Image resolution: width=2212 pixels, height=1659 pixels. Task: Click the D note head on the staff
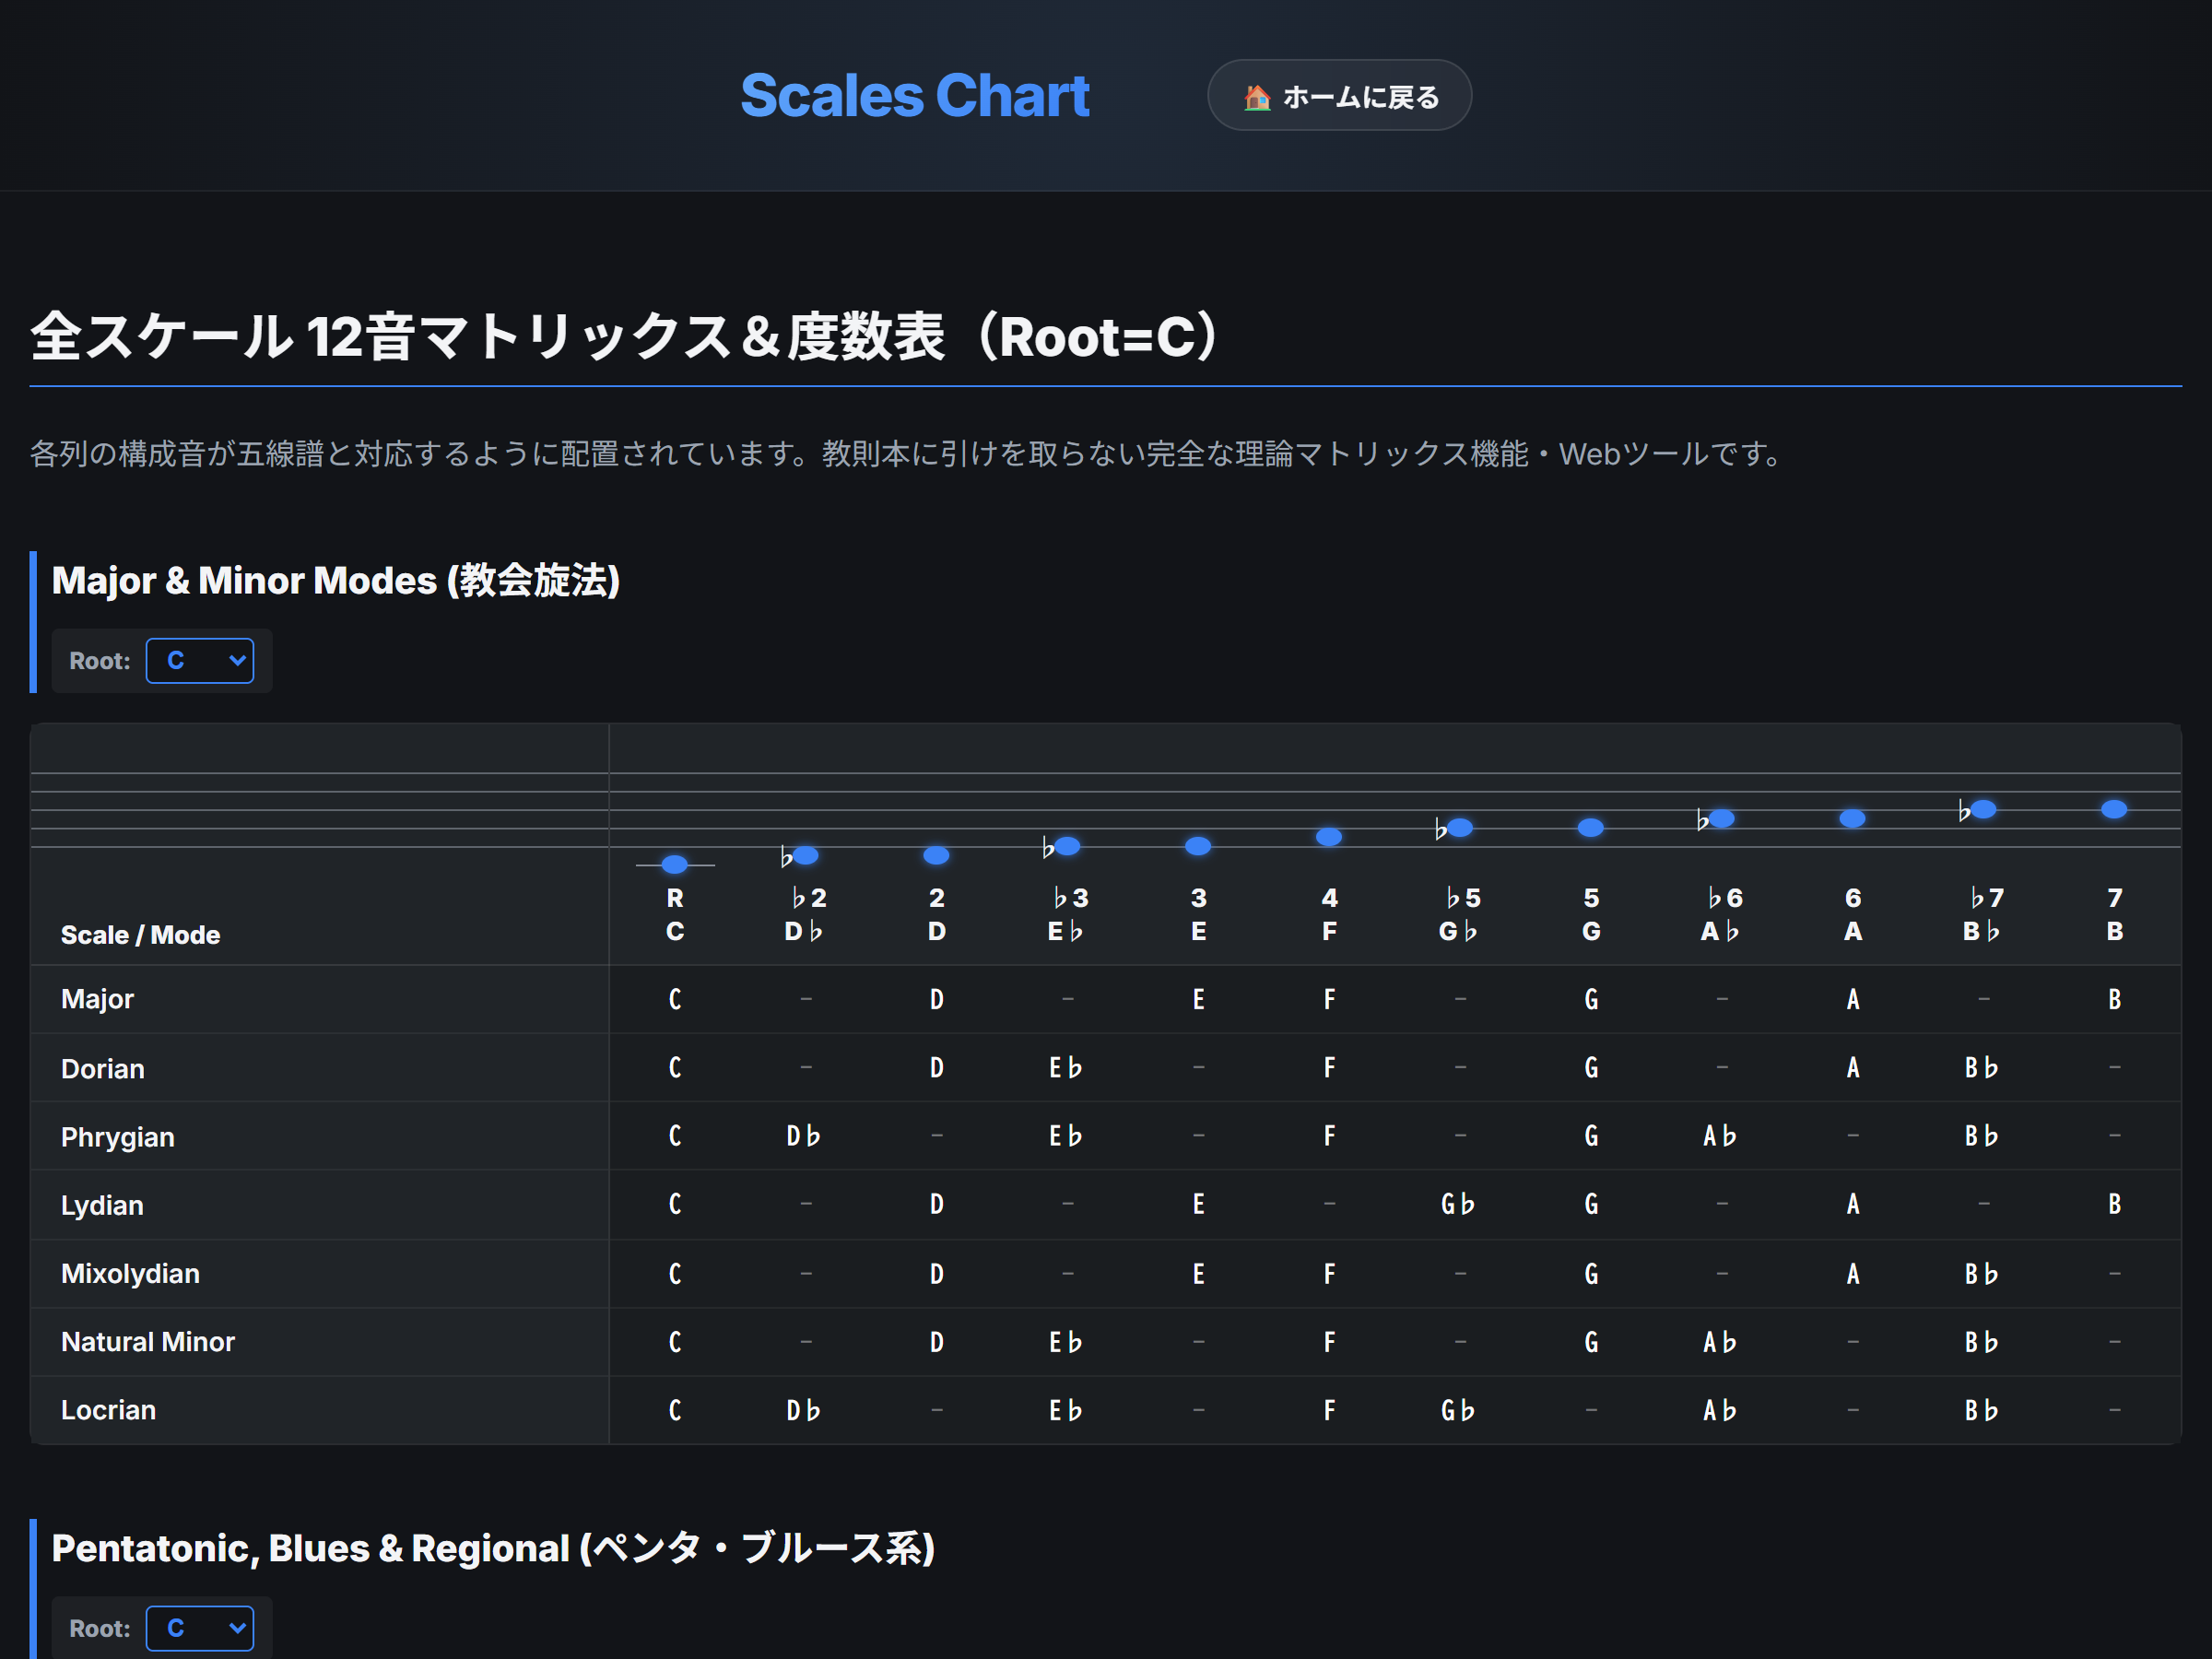coord(935,854)
